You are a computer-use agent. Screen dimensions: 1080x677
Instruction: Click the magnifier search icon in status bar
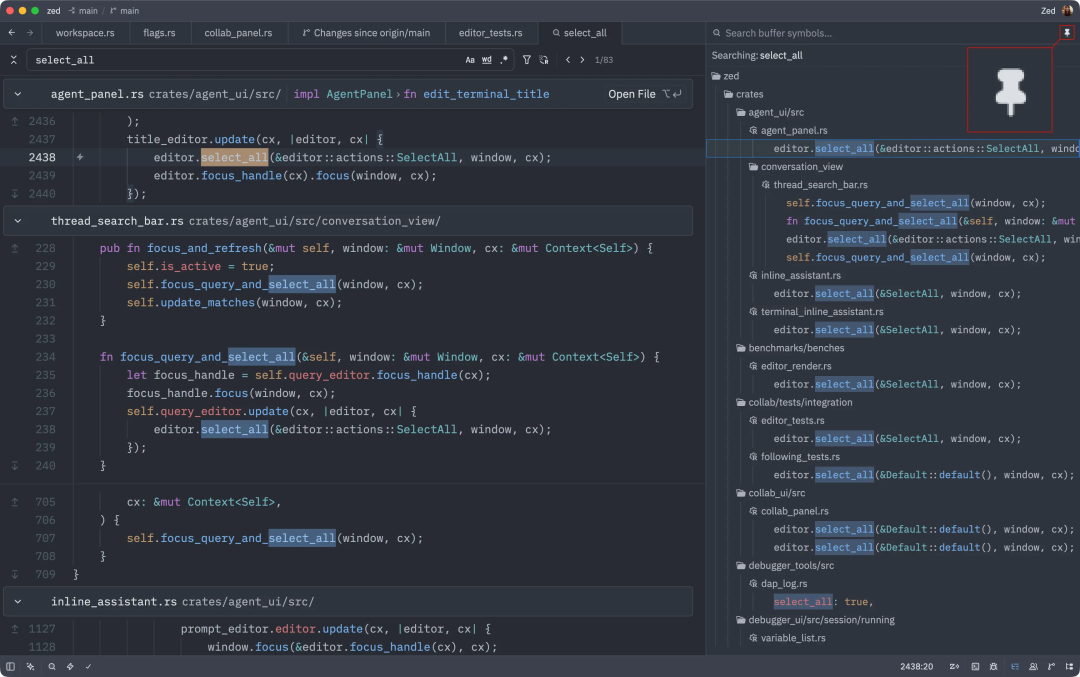52,666
